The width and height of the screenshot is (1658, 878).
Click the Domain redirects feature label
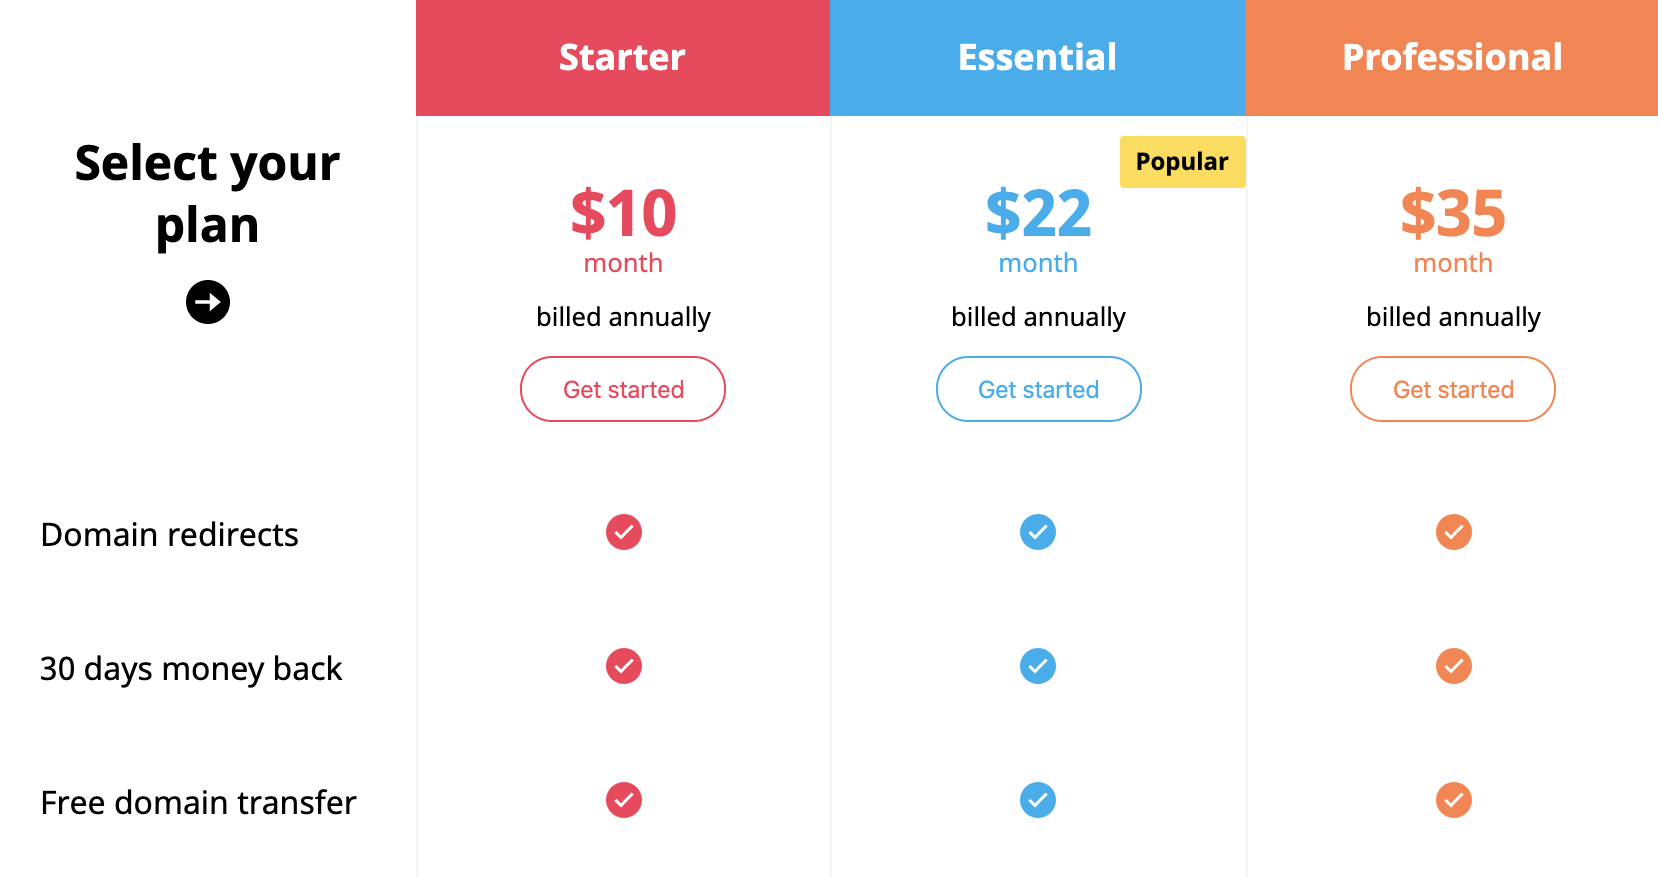point(170,535)
